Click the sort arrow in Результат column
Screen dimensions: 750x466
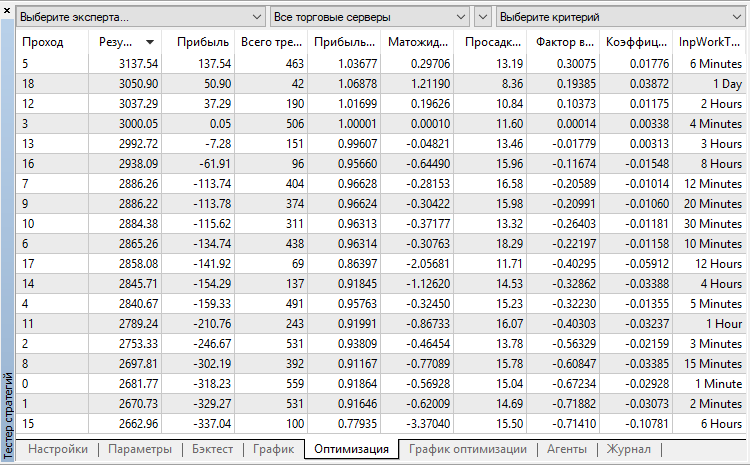[x=150, y=42]
